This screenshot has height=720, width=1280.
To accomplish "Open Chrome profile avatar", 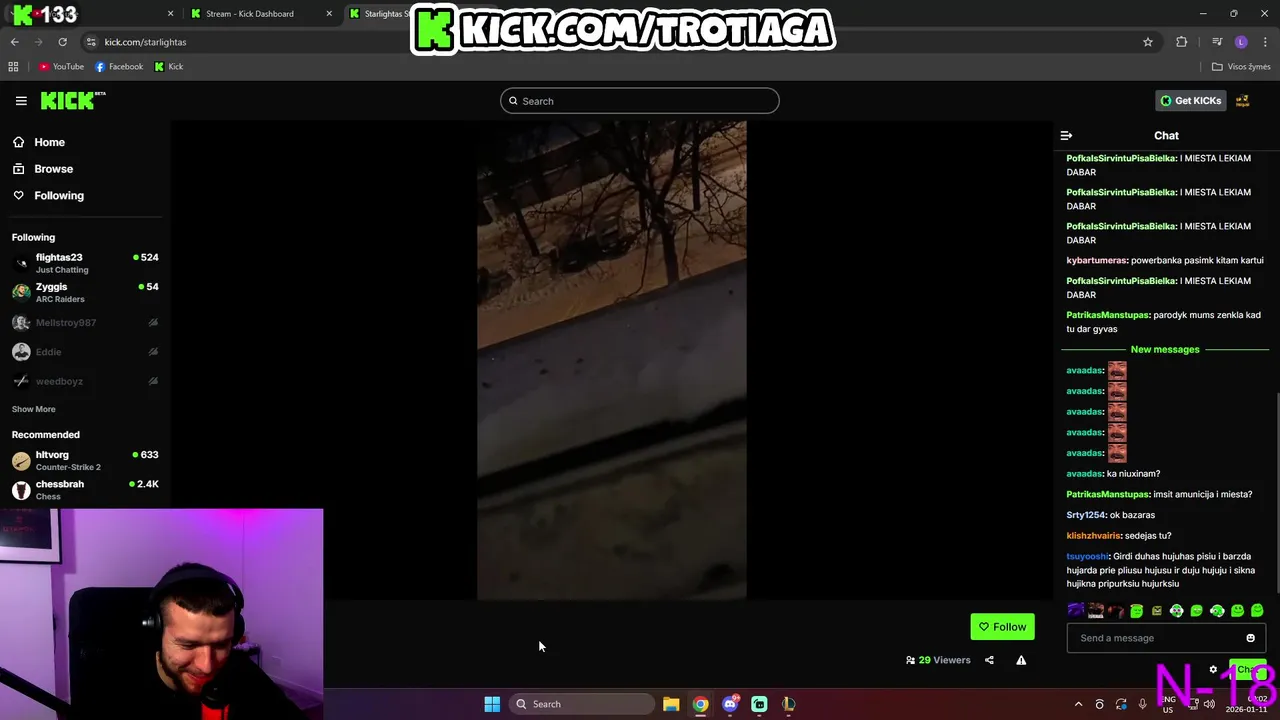I will coord(1241,42).
